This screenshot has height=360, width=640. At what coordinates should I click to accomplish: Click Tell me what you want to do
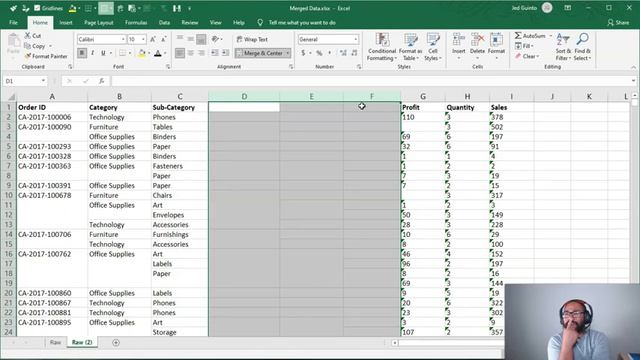[302, 22]
